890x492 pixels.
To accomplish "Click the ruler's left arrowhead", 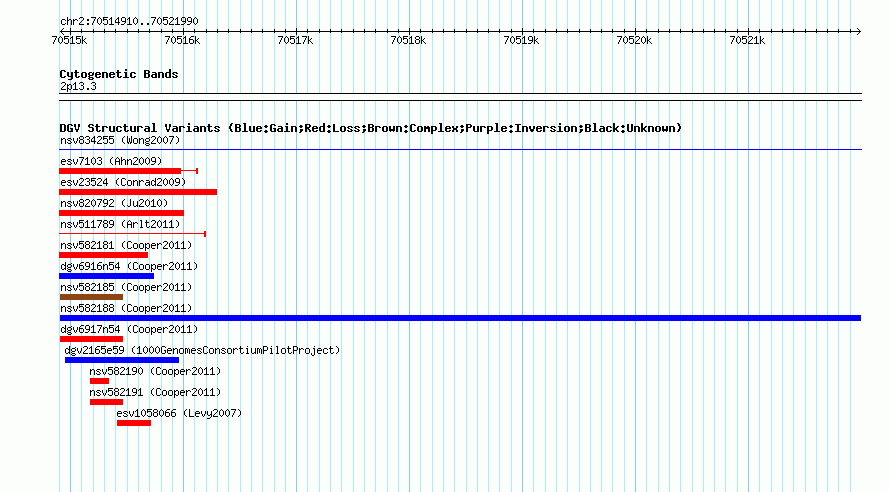I will click(62, 31).
